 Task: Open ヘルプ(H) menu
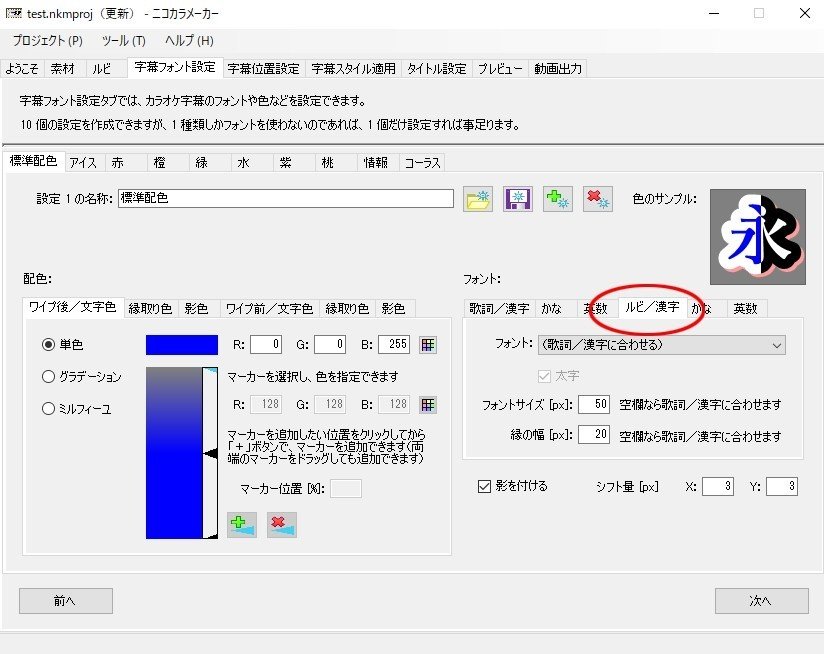(x=189, y=40)
